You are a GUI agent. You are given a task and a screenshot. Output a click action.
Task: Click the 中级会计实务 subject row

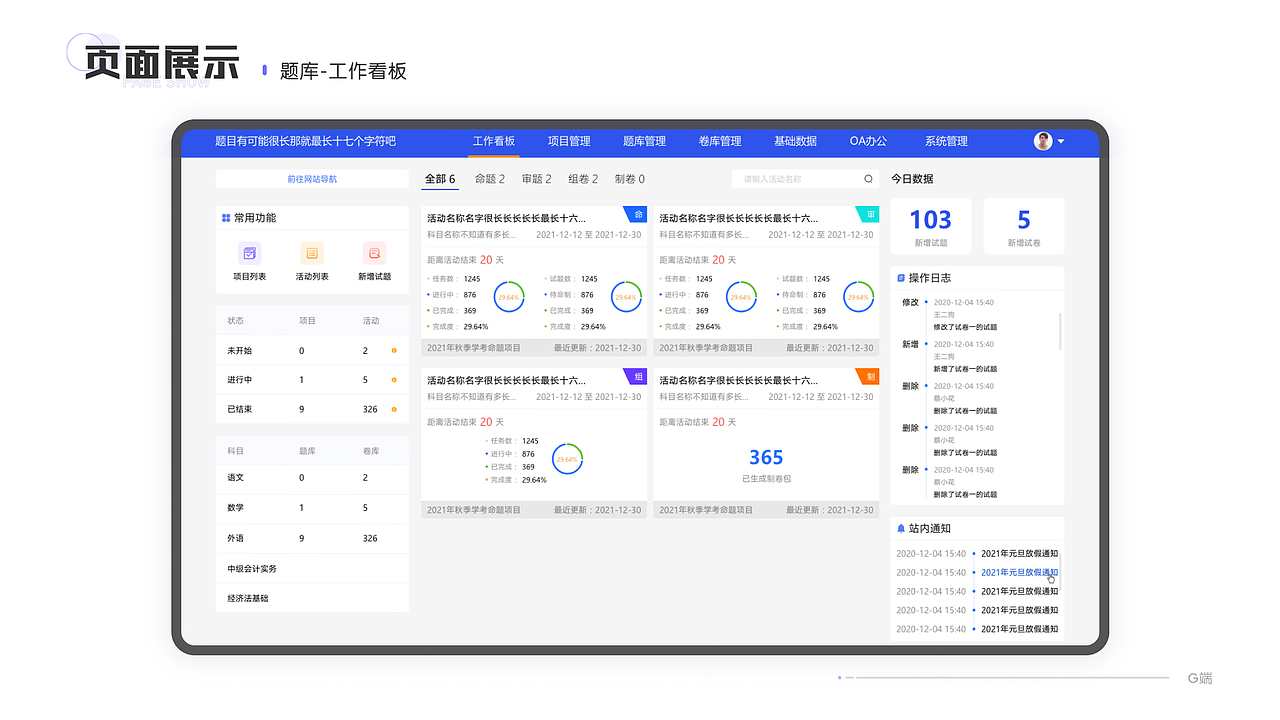click(312, 569)
